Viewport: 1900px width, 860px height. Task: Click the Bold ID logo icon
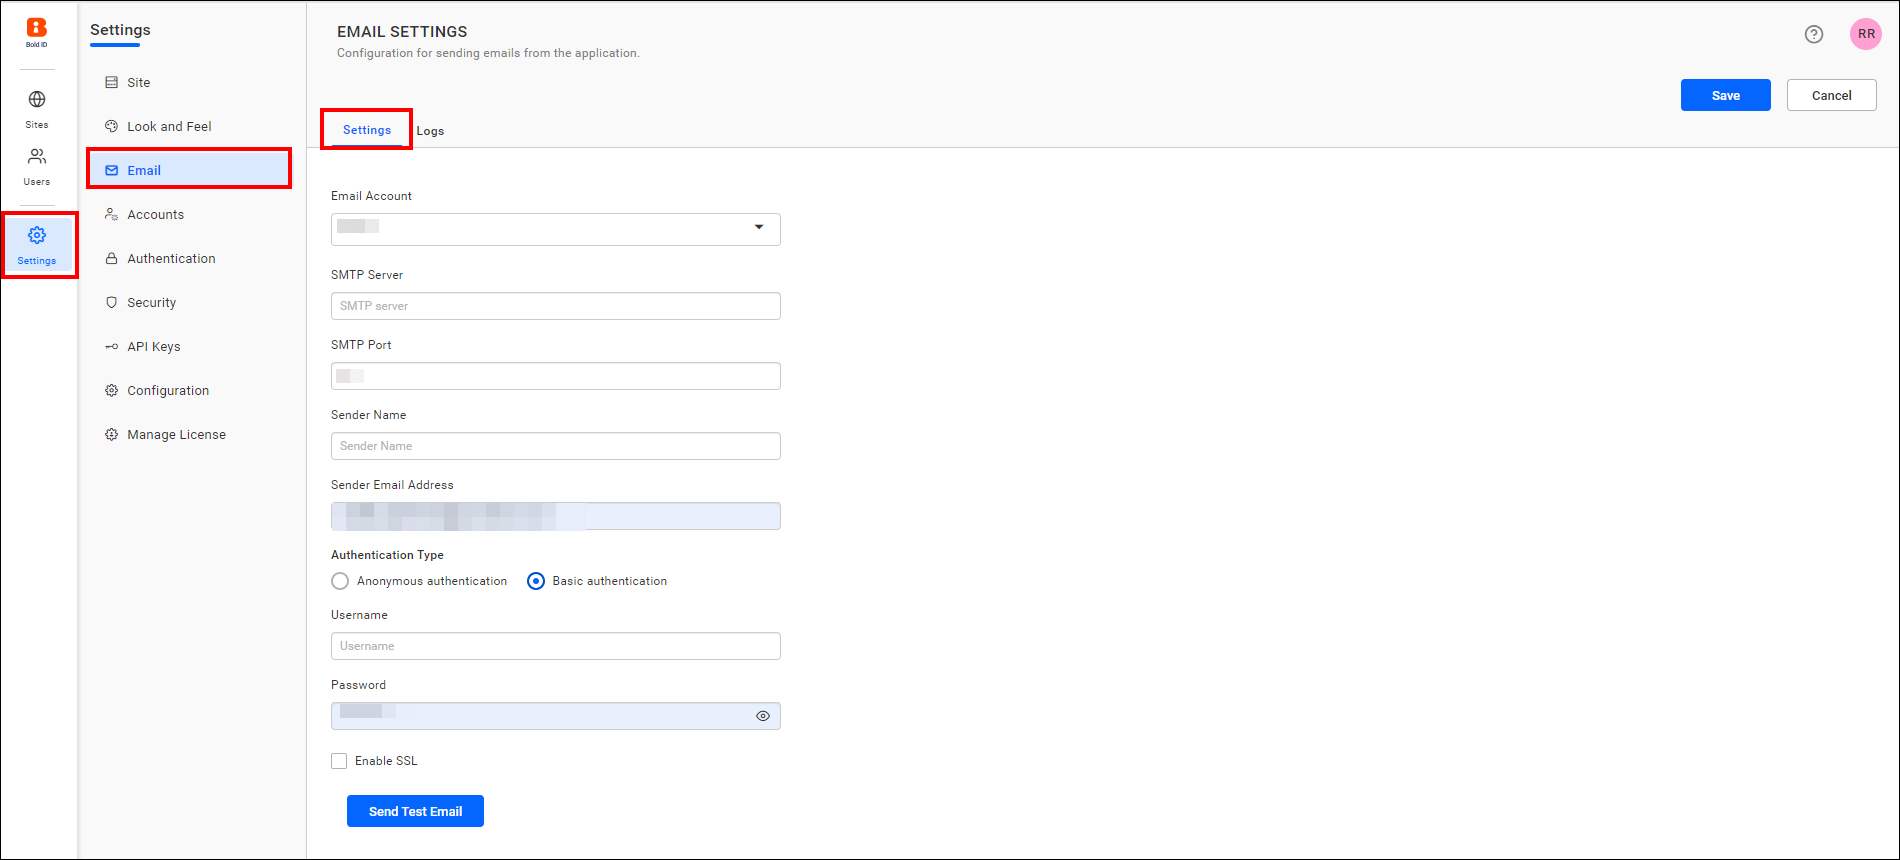click(37, 31)
